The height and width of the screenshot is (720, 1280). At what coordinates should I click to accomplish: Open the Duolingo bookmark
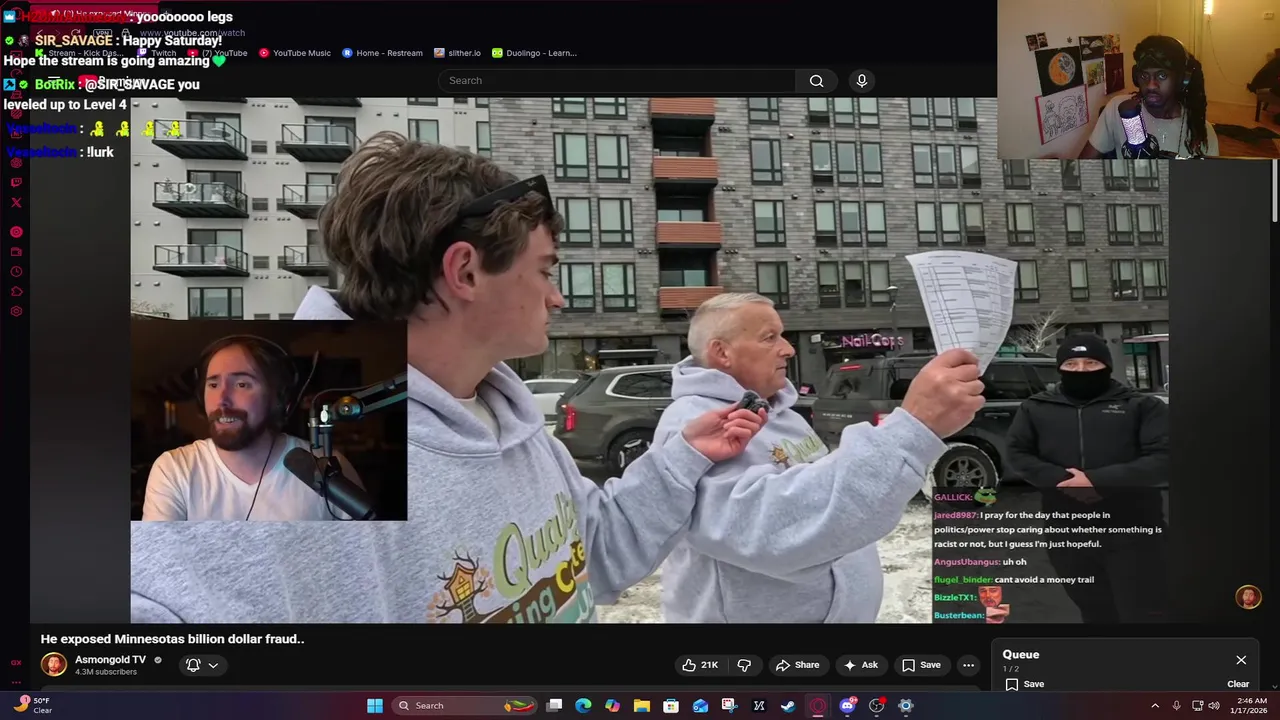[x=534, y=53]
